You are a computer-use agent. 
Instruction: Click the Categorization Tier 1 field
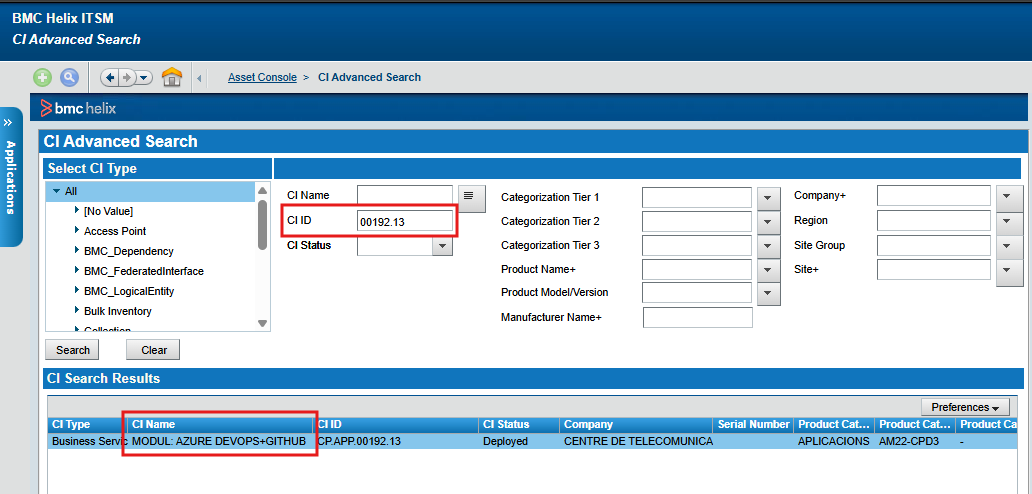pyautogui.click(x=697, y=197)
